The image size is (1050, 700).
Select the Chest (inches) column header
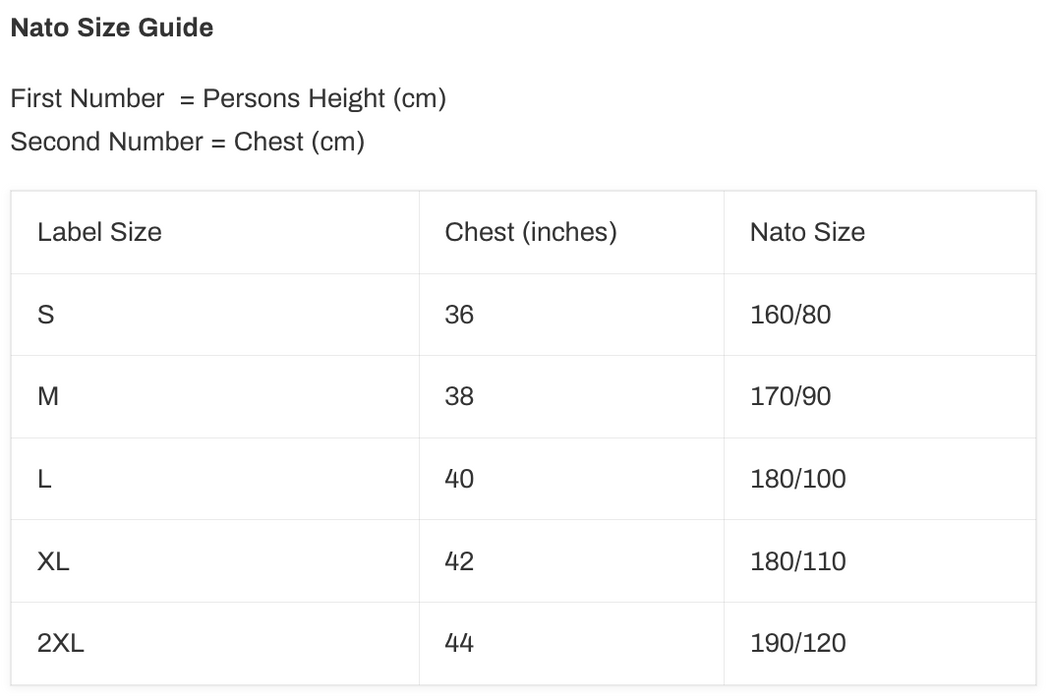click(x=530, y=232)
